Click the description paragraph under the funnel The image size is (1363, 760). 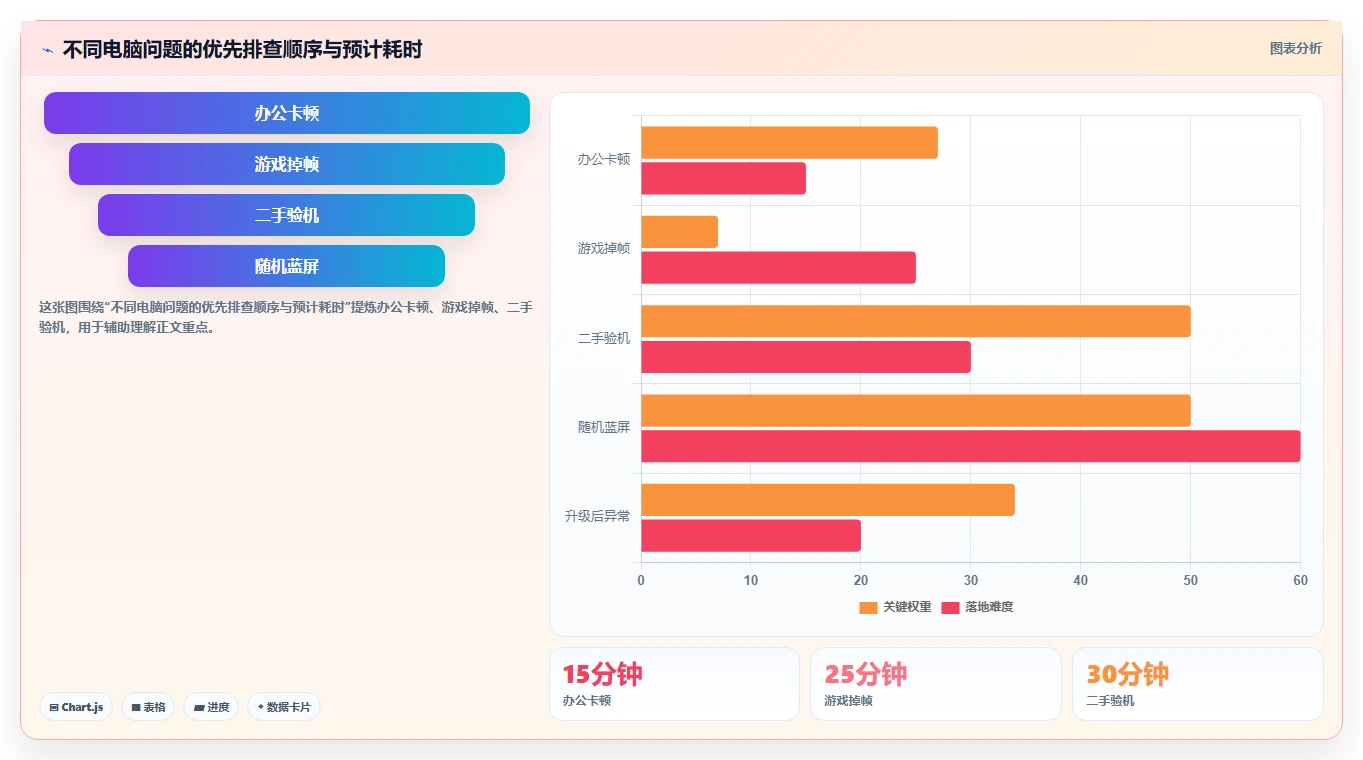click(x=286, y=317)
